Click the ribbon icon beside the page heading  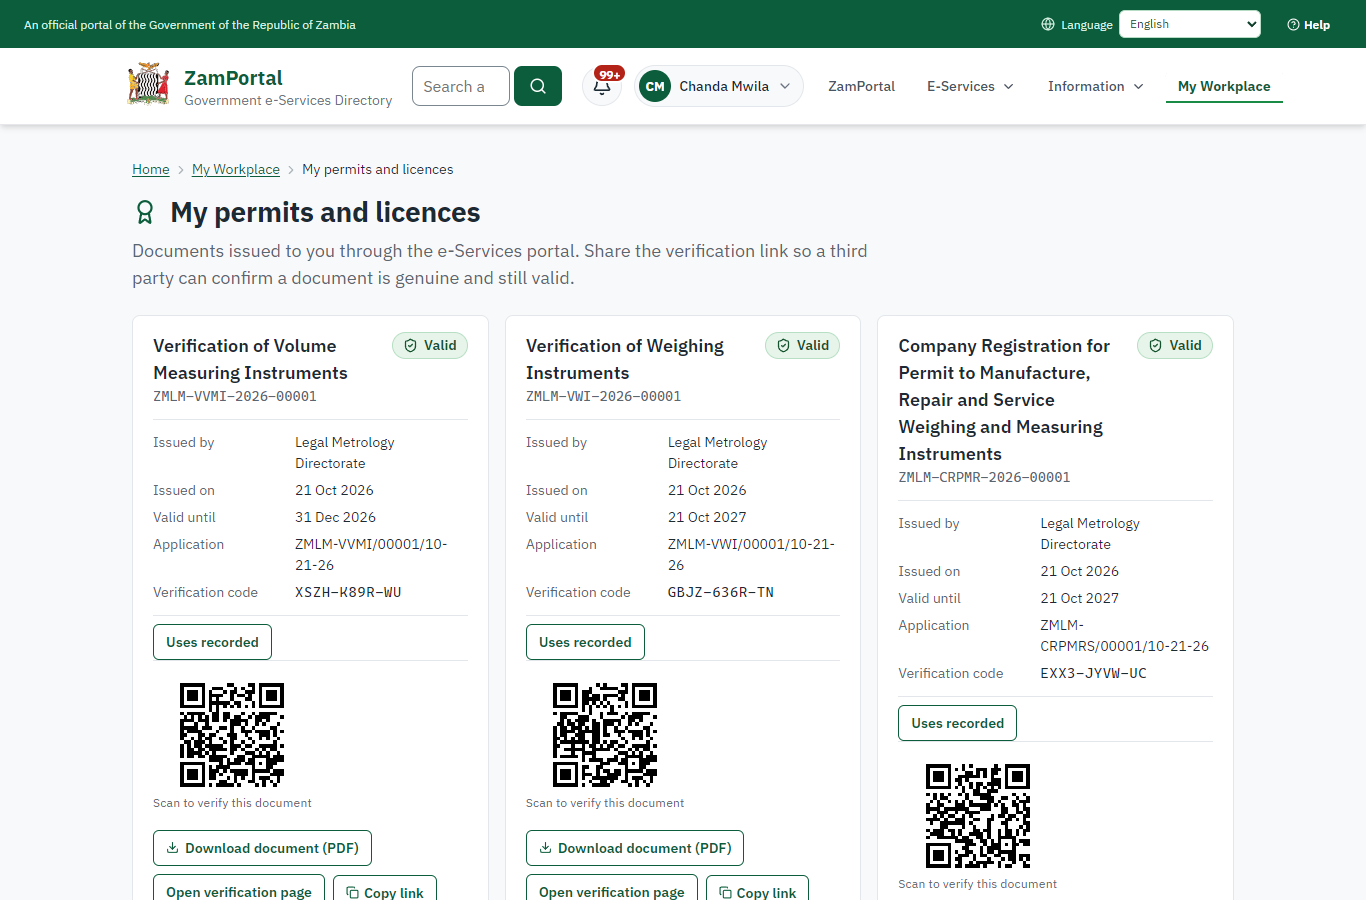click(145, 212)
